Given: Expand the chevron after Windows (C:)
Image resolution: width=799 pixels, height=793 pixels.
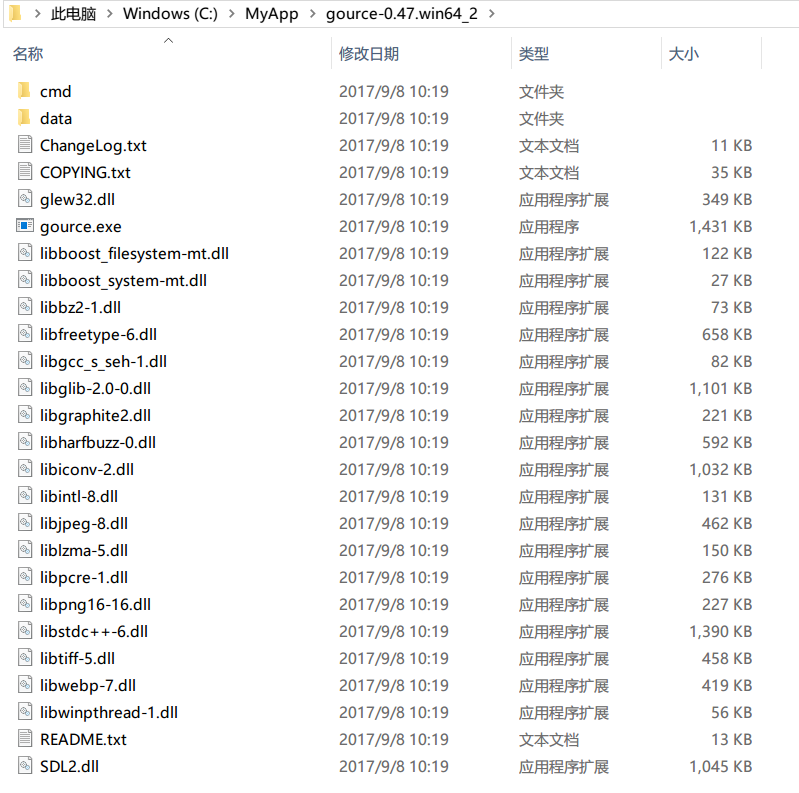Looking at the screenshot, I should (x=231, y=14).
